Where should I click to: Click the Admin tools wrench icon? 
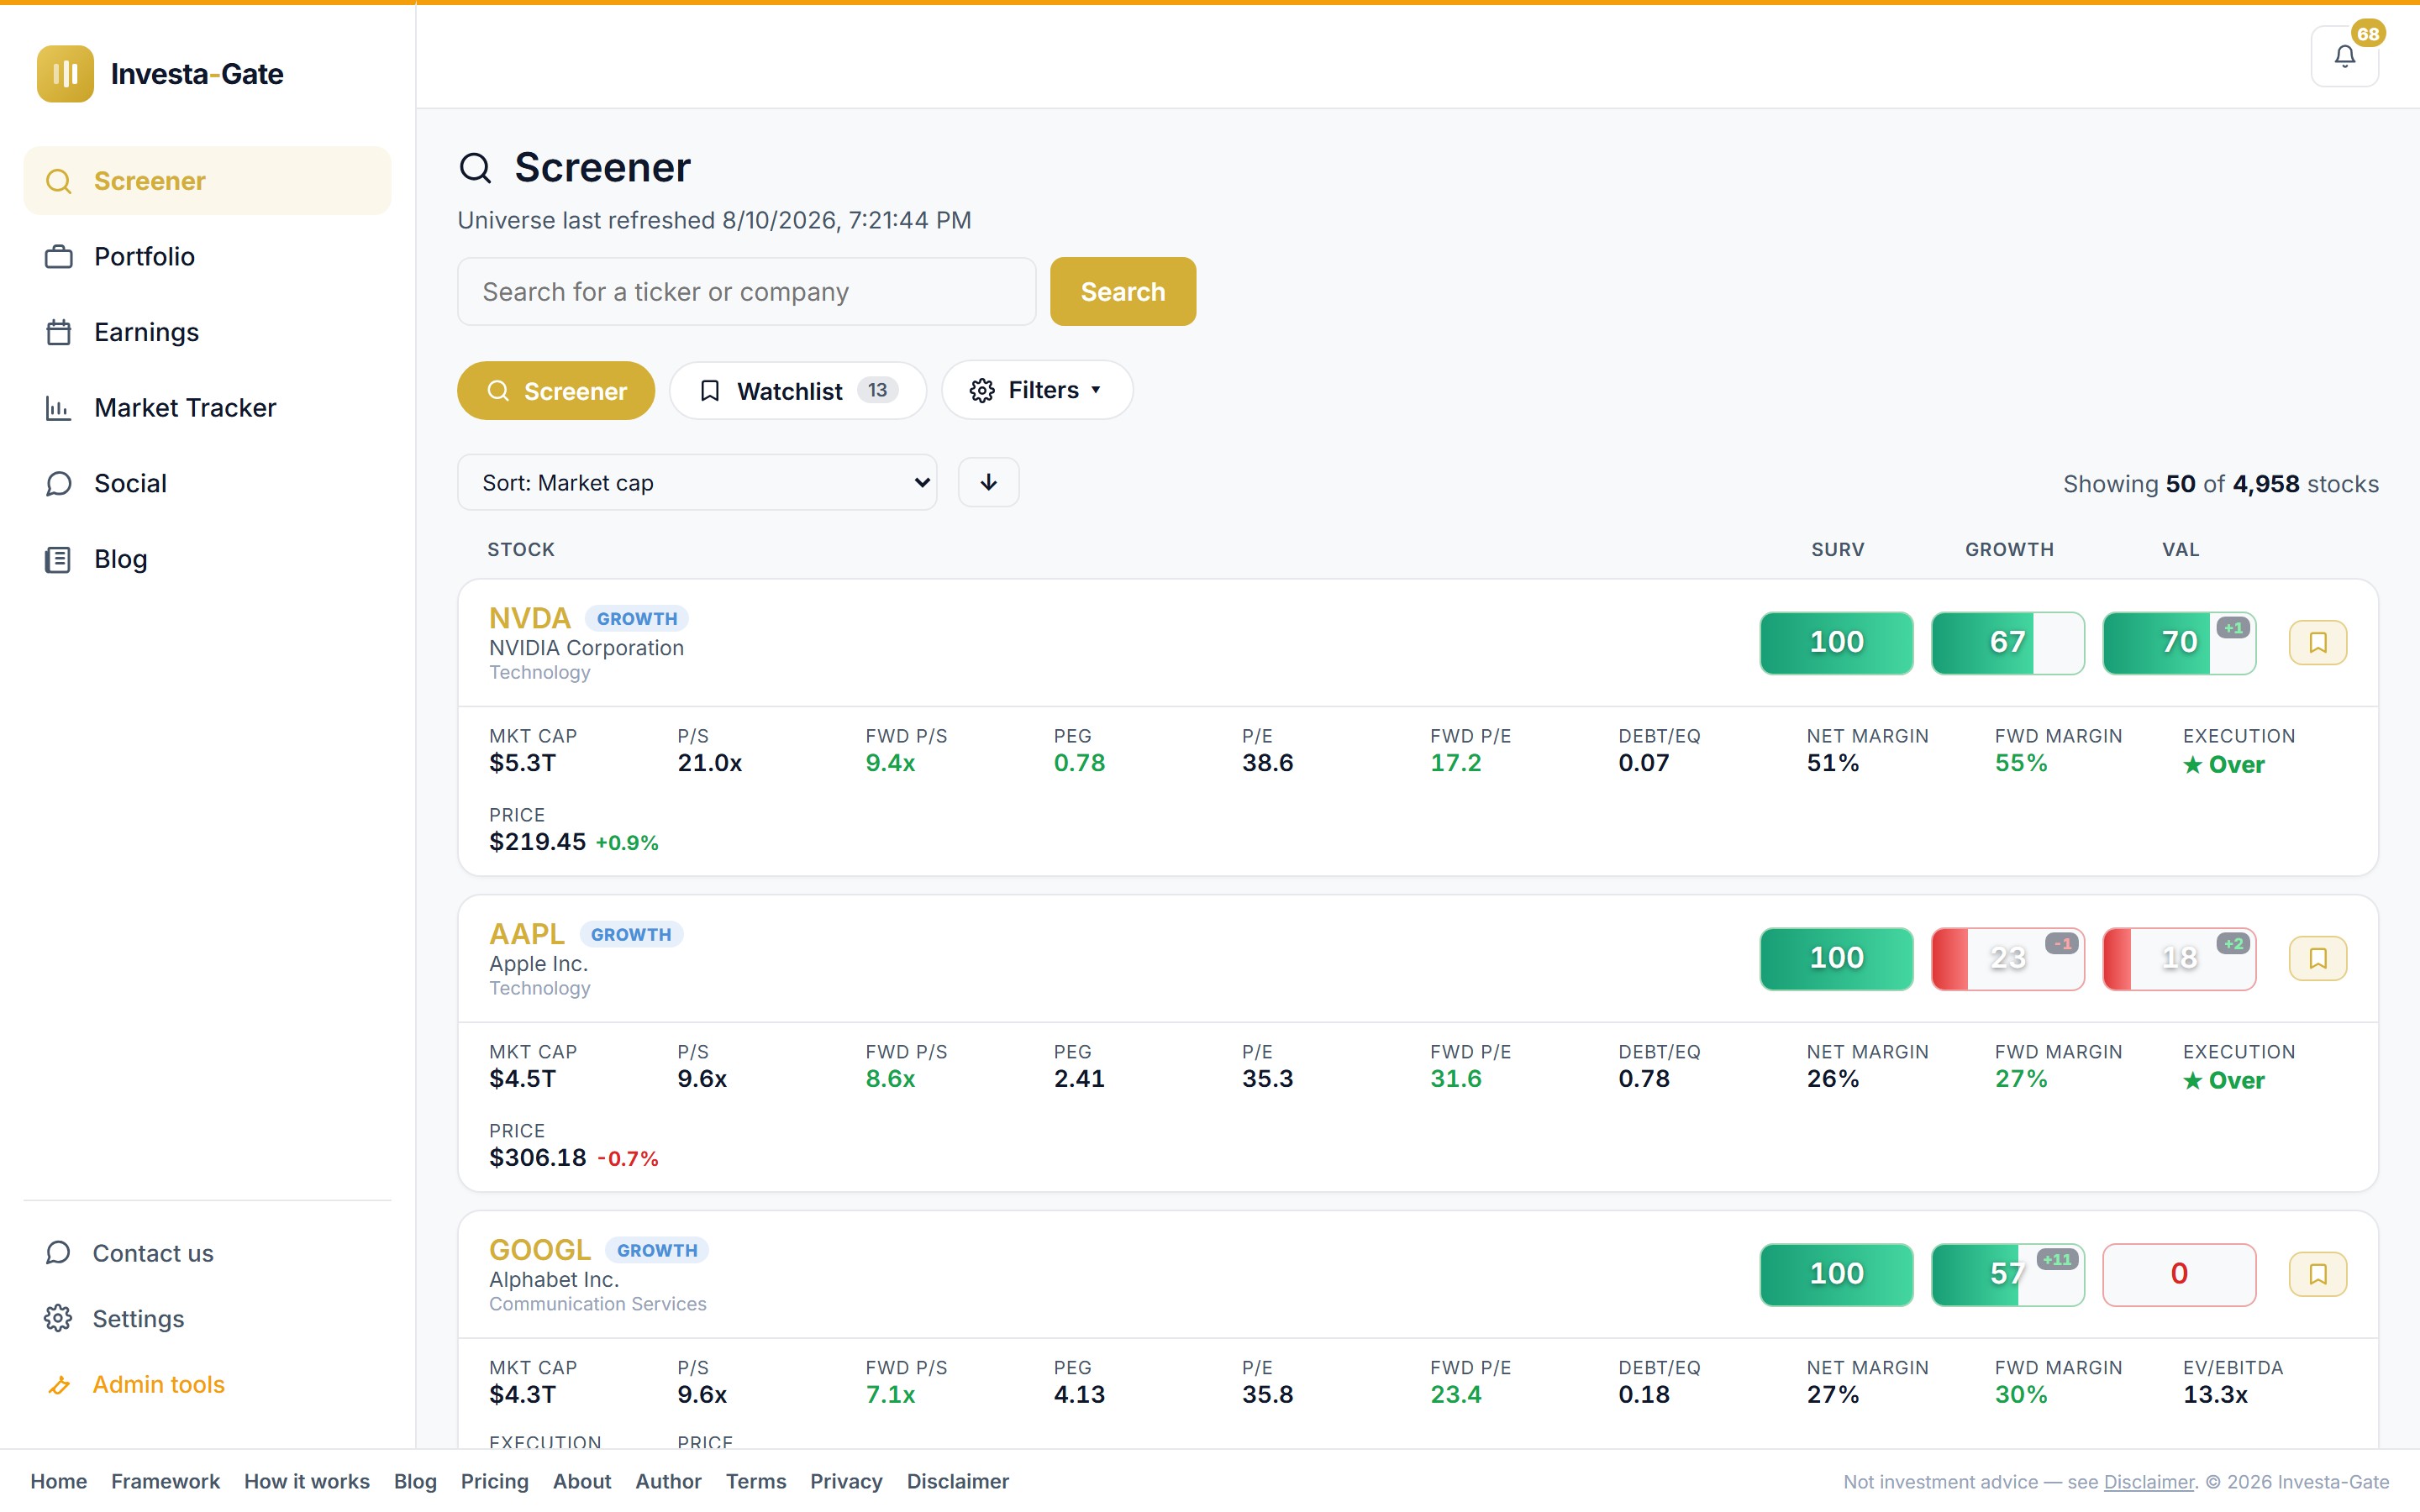pos(58,1385)
